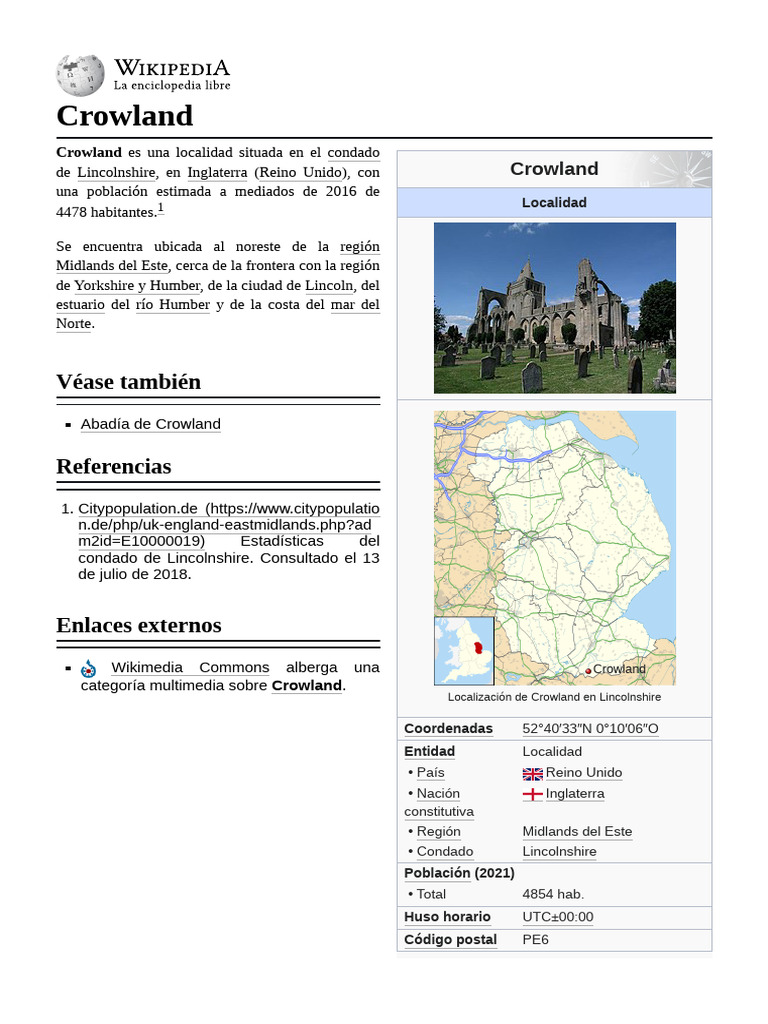
Task: Follow the 'Región' infobox label link
Action: [438, 831]
